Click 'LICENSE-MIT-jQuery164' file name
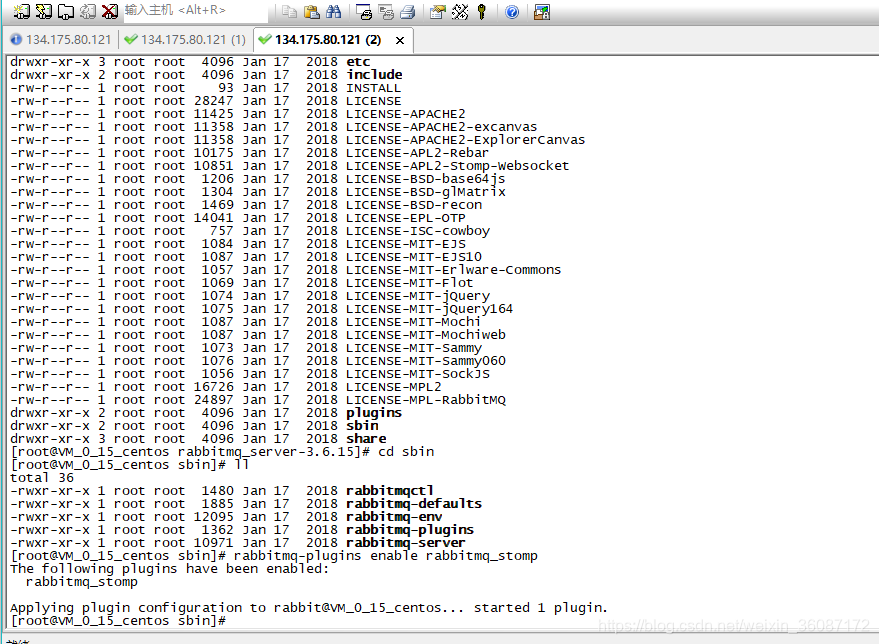 tap(429, 309)
